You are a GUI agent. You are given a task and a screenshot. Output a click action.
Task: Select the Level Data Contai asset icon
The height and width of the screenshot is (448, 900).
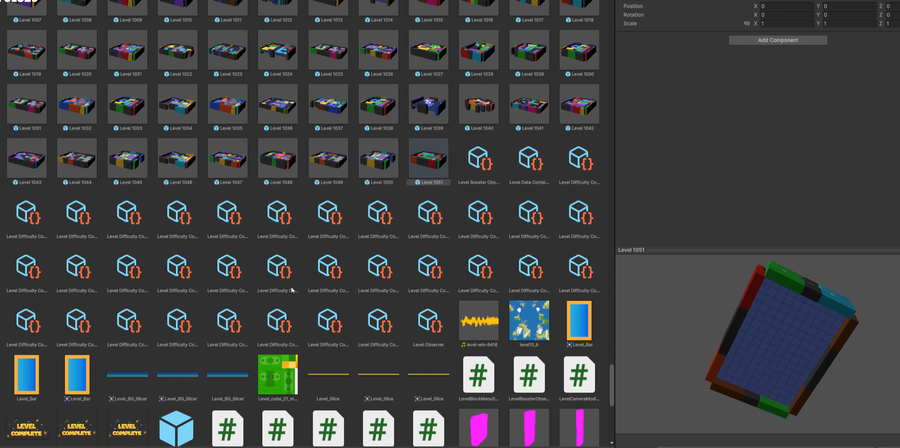[528, 158]
